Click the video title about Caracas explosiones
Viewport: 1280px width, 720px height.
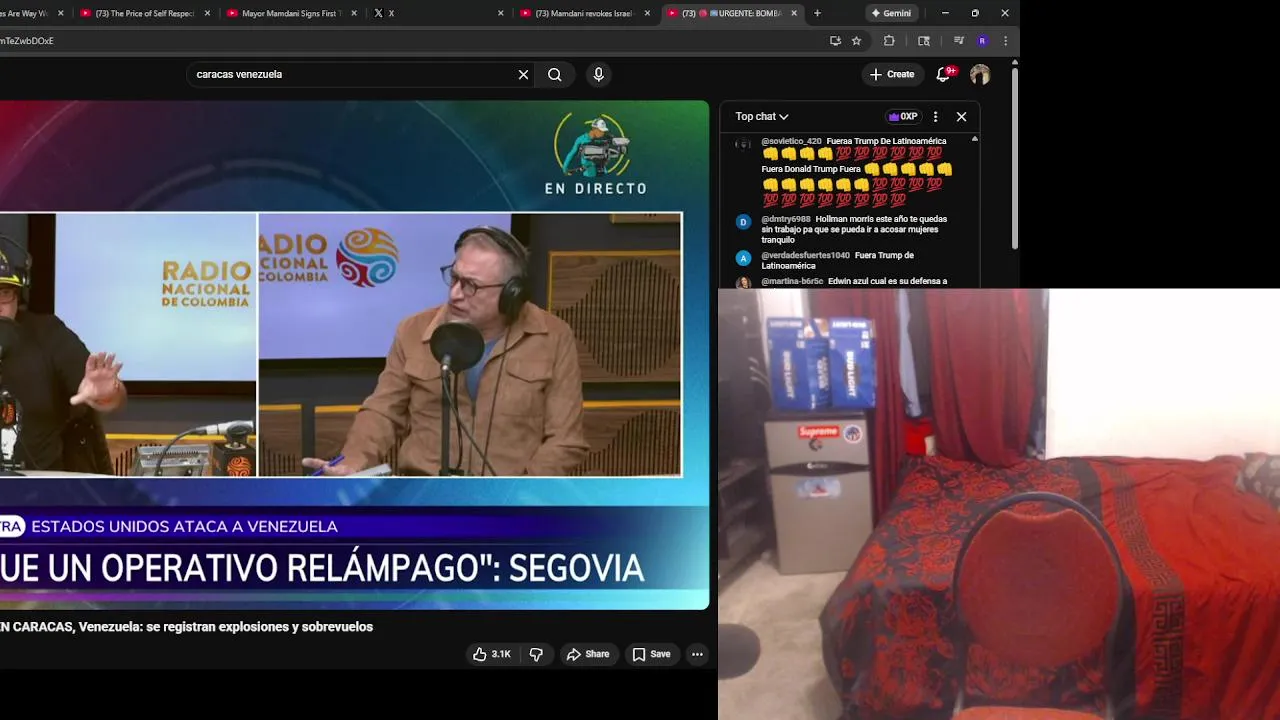pos(186,627)
